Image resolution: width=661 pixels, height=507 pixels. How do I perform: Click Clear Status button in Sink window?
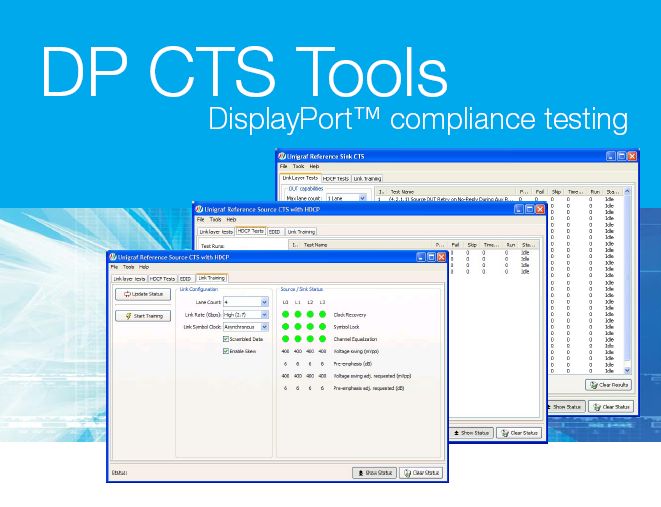[611, 407]
